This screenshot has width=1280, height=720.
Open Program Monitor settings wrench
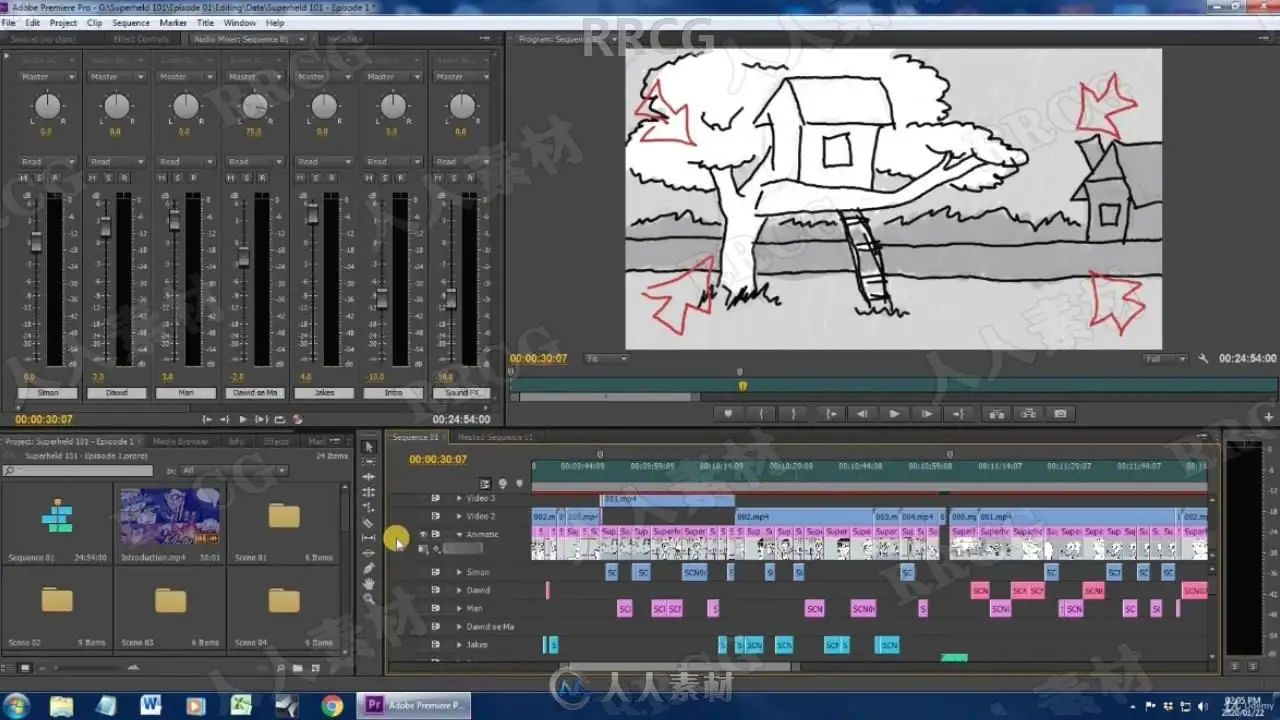pyautogui.click(x=1204, y=359)
